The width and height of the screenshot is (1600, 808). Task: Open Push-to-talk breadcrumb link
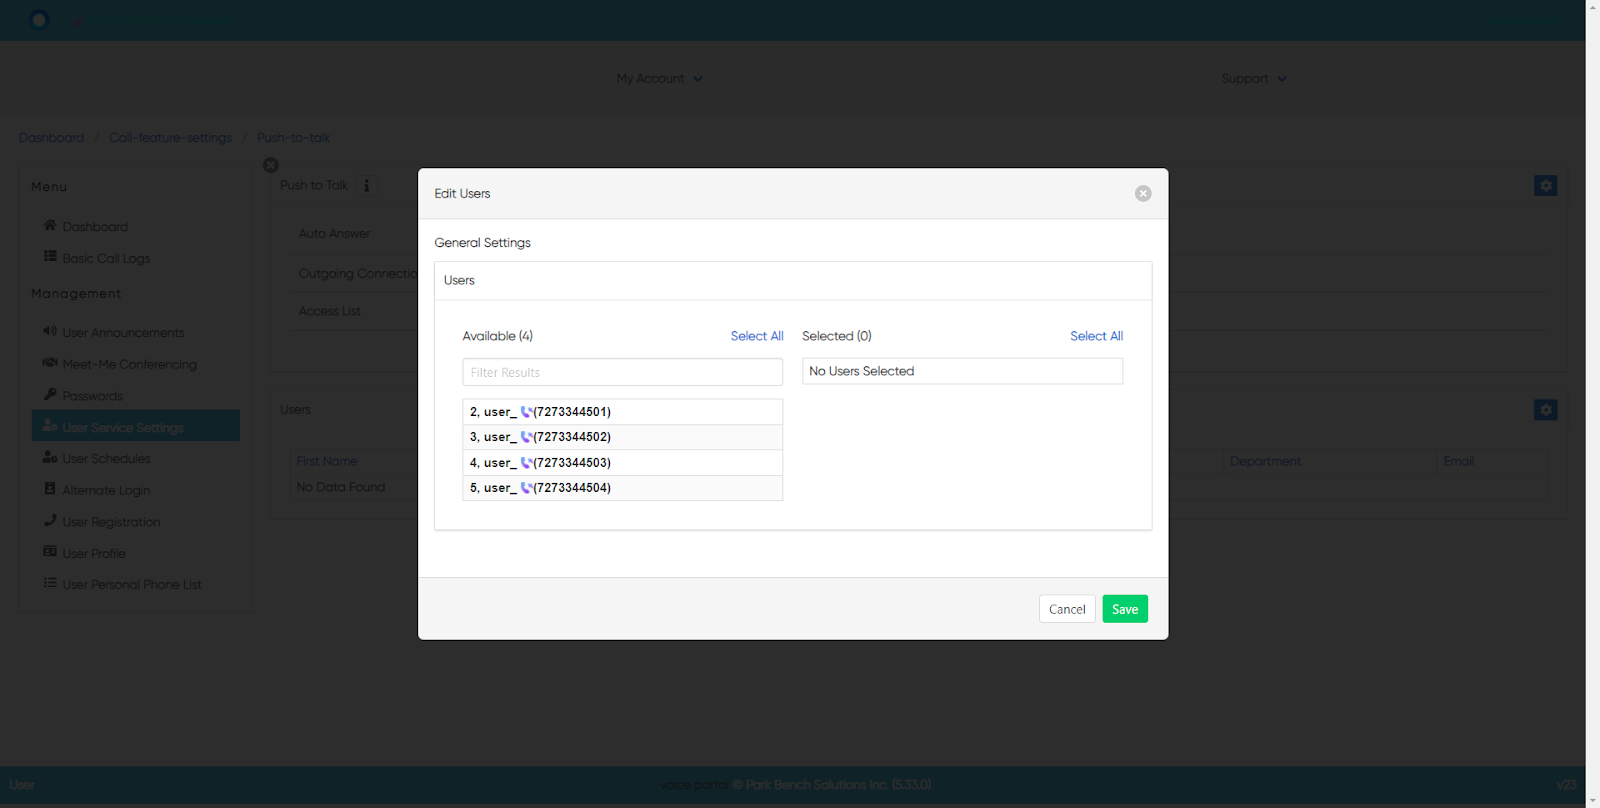tap(293, 138)
